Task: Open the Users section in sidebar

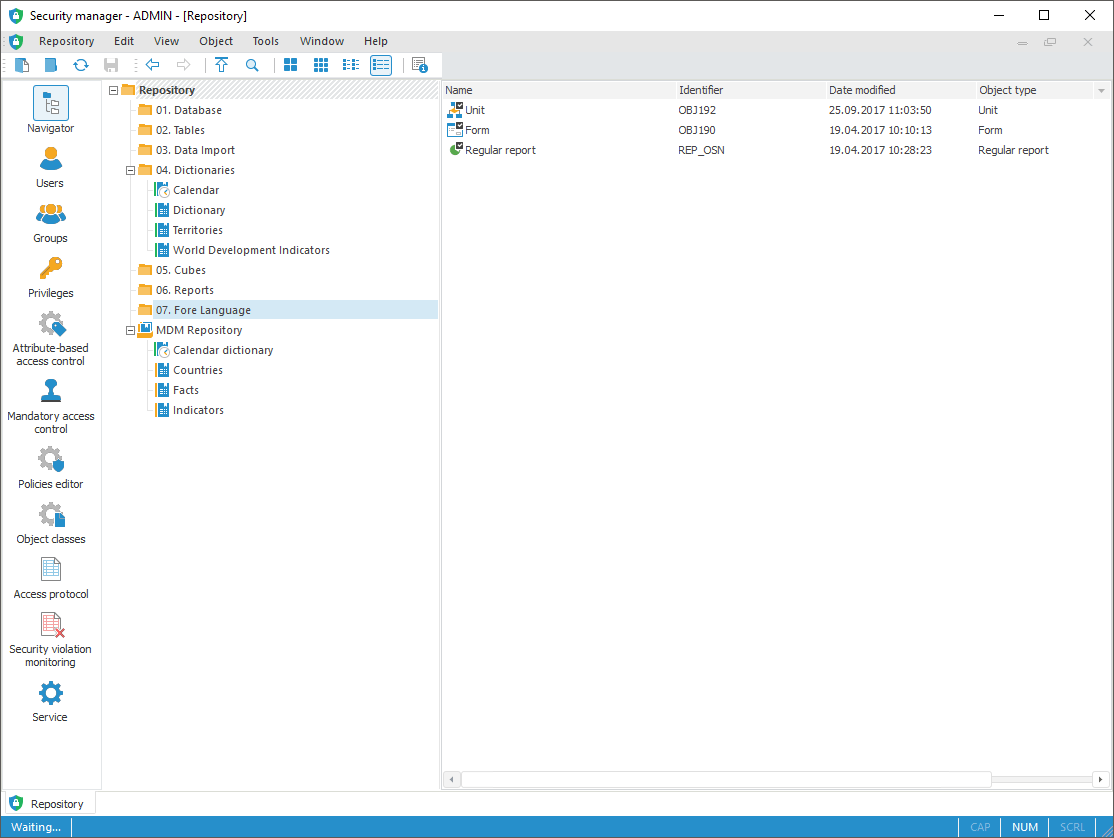Action: 50,166
